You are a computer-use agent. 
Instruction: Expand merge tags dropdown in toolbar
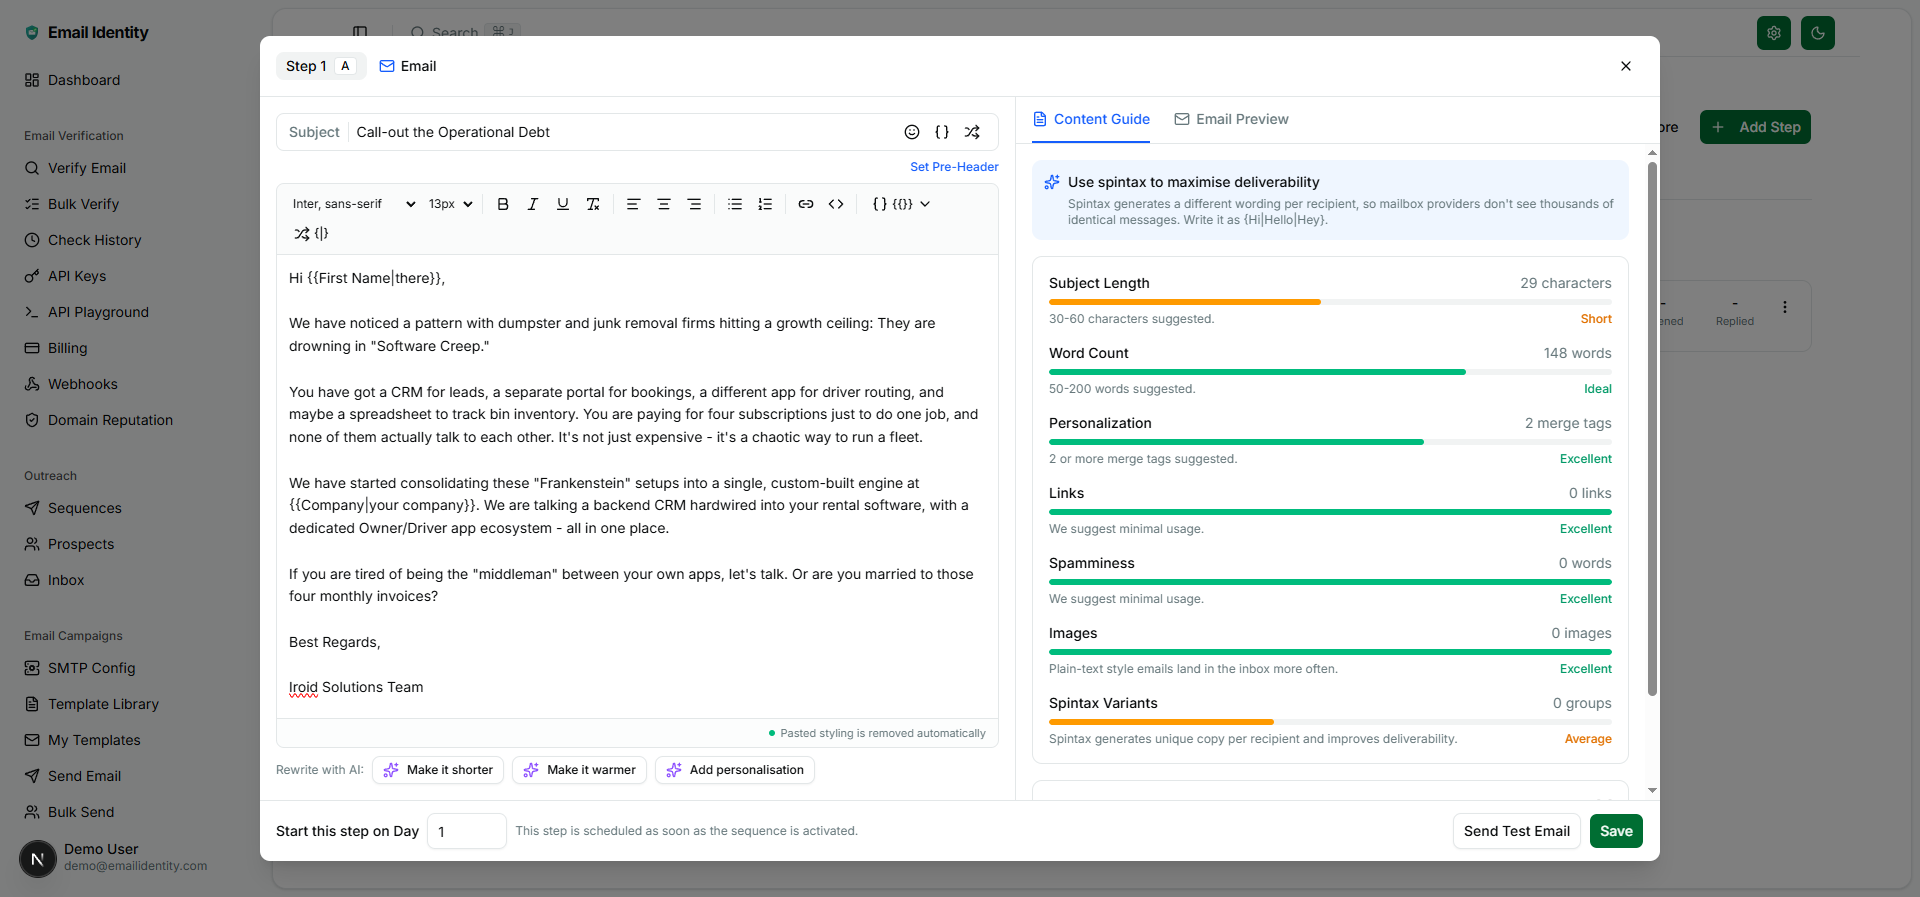pos(902,204)
